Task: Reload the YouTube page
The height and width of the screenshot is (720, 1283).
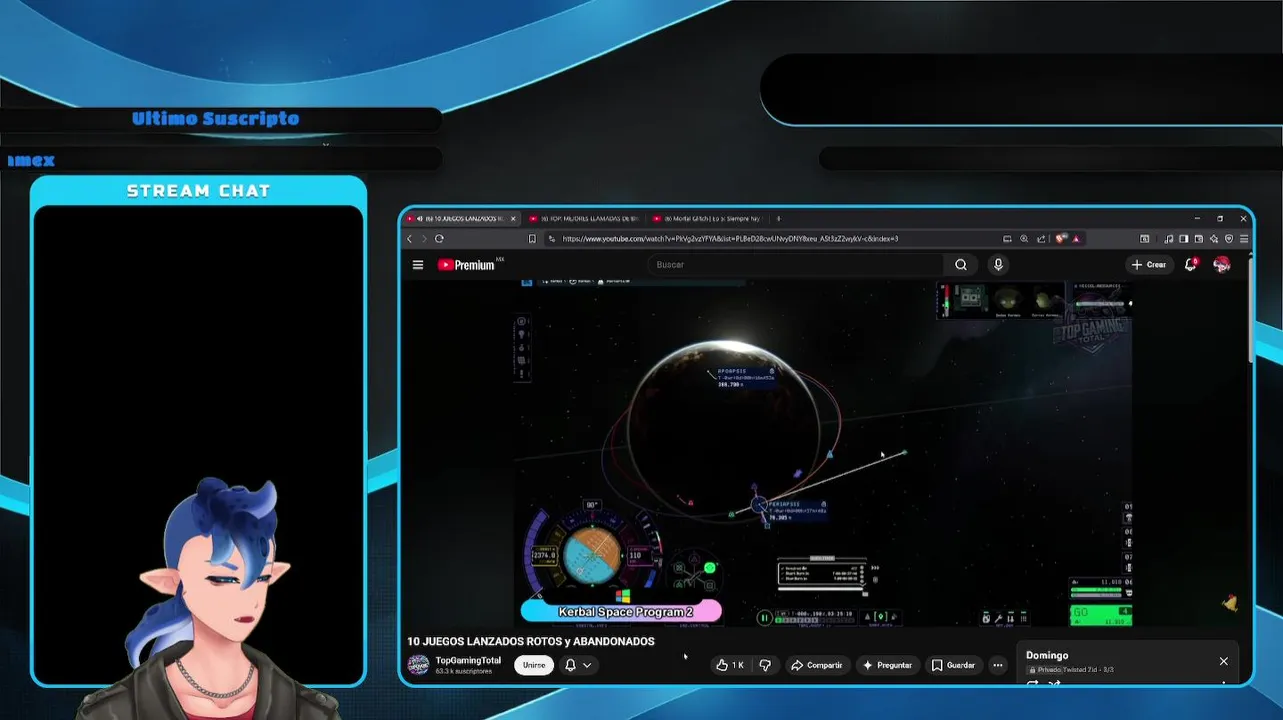Action: point(439,239)
